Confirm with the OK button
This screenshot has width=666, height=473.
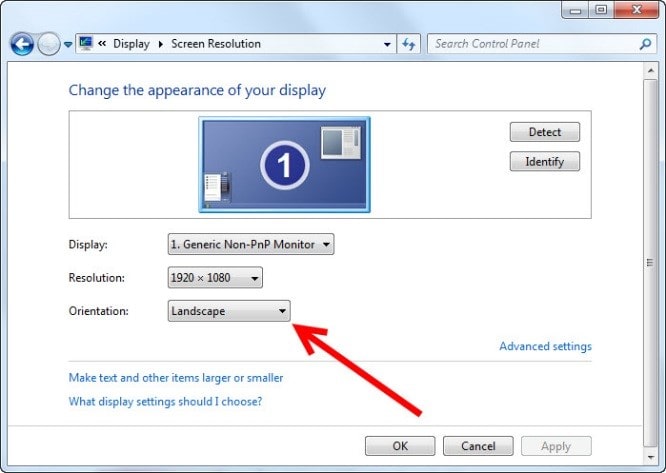click(400, 446)
